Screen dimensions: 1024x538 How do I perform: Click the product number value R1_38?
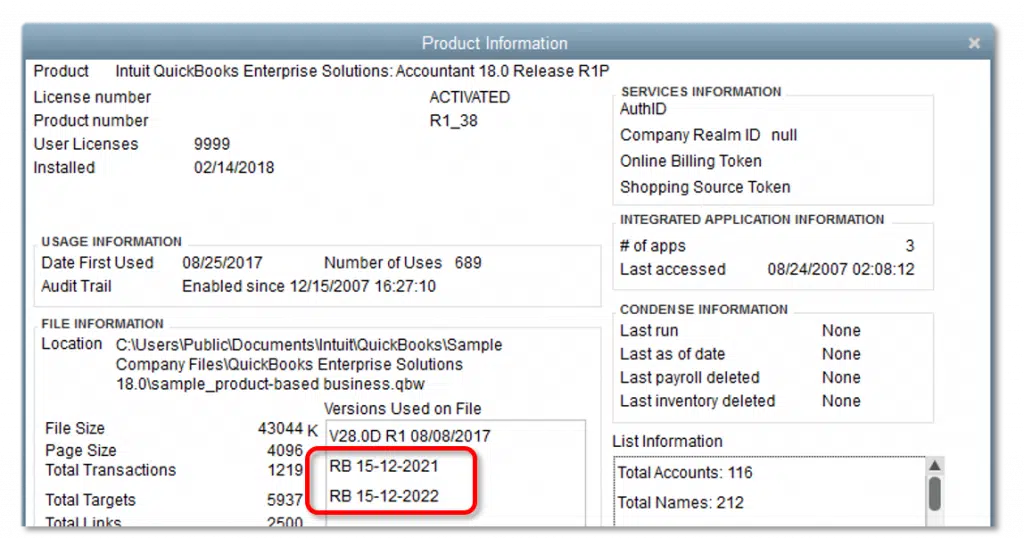(x=453, y=121)
